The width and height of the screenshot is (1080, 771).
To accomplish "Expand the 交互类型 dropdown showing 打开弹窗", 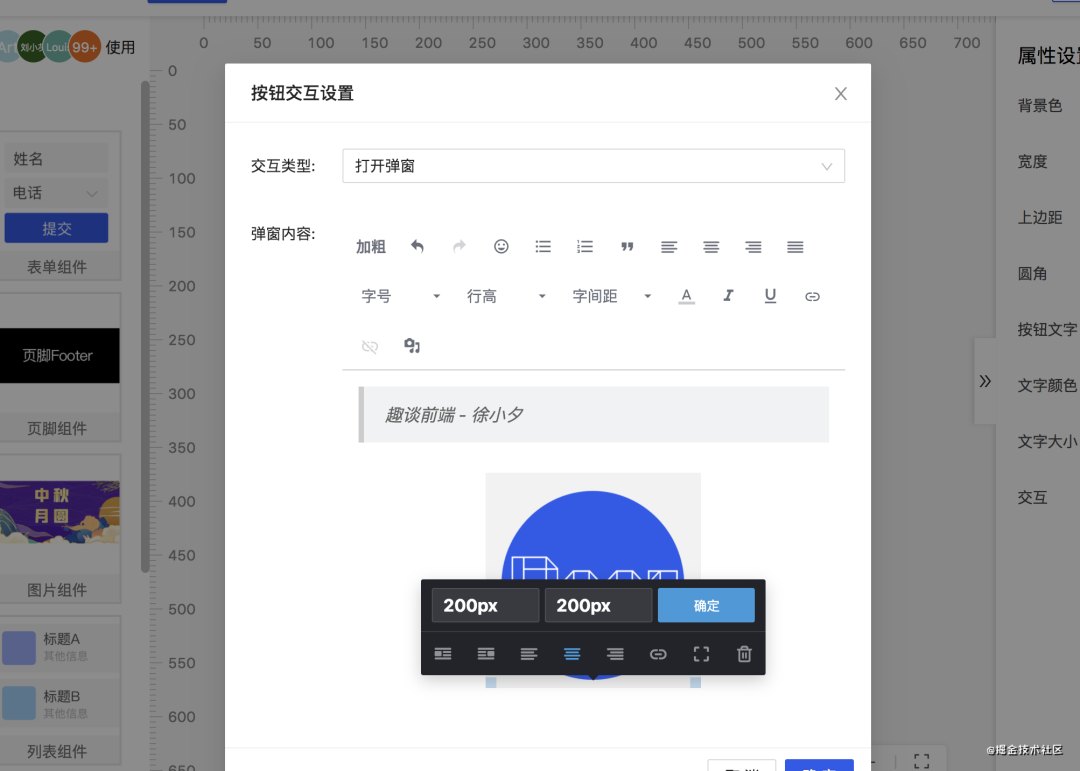I will coord(594,166).
